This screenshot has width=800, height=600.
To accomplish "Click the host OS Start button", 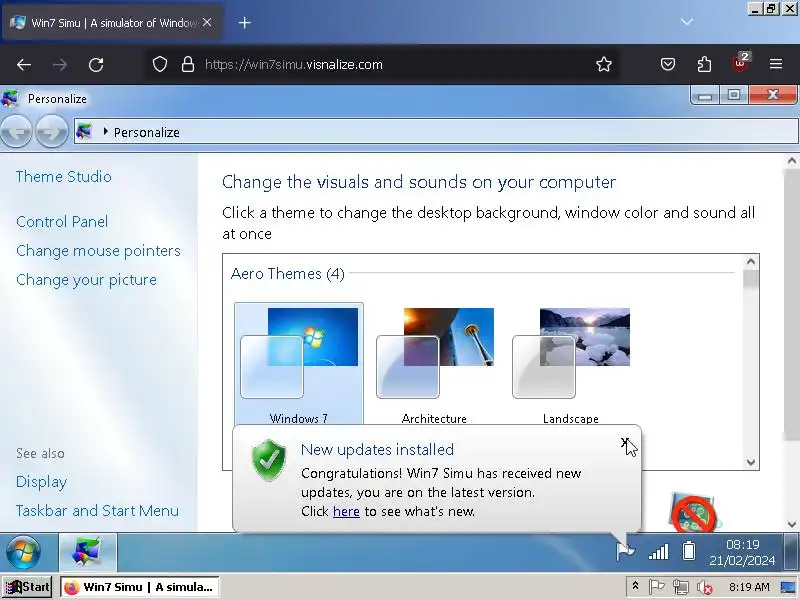I will (x=28, y=587).
